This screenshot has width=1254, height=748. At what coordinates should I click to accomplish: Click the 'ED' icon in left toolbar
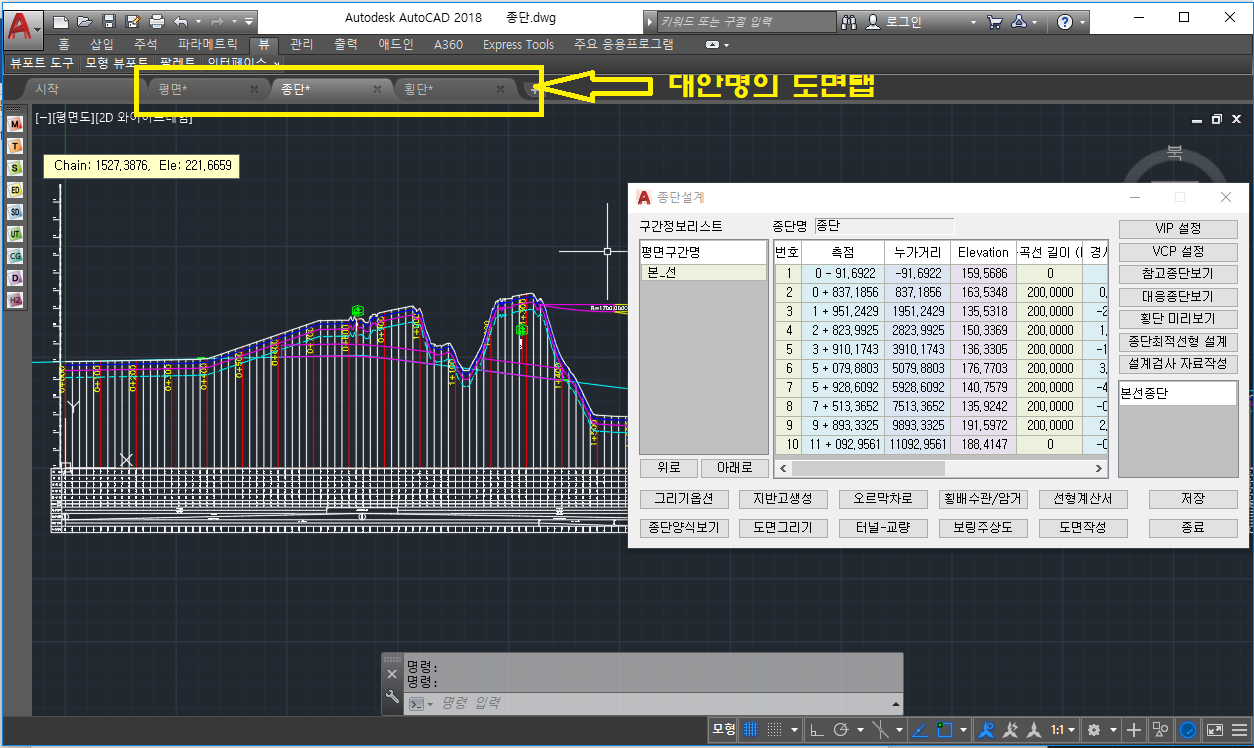pos(15,189)
